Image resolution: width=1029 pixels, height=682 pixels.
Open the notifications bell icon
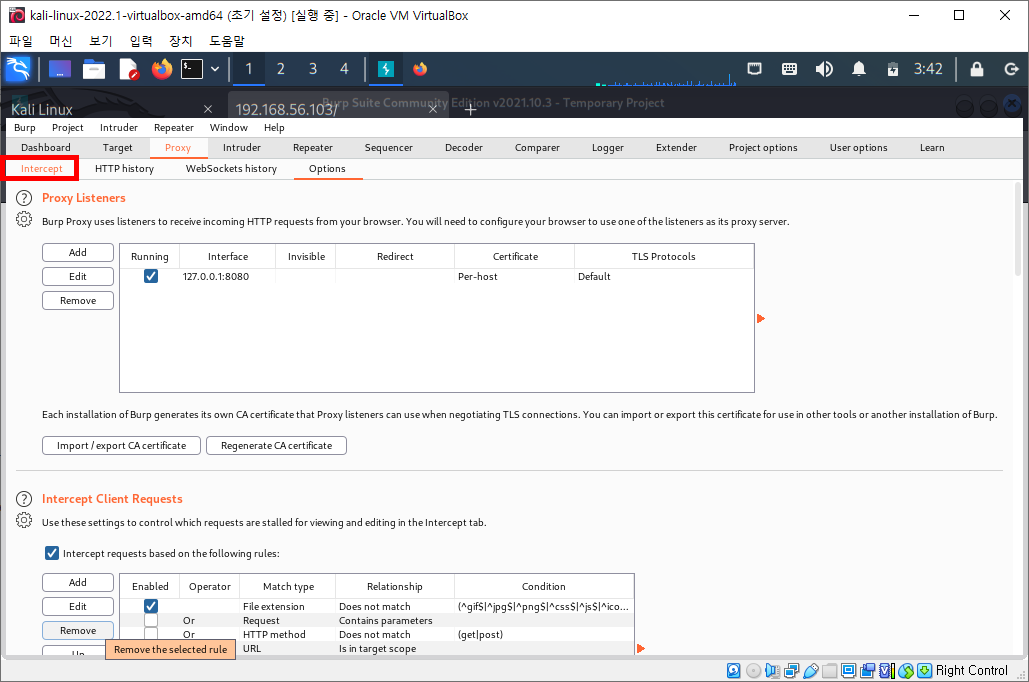pyautogui.click(x=858, y=69)
